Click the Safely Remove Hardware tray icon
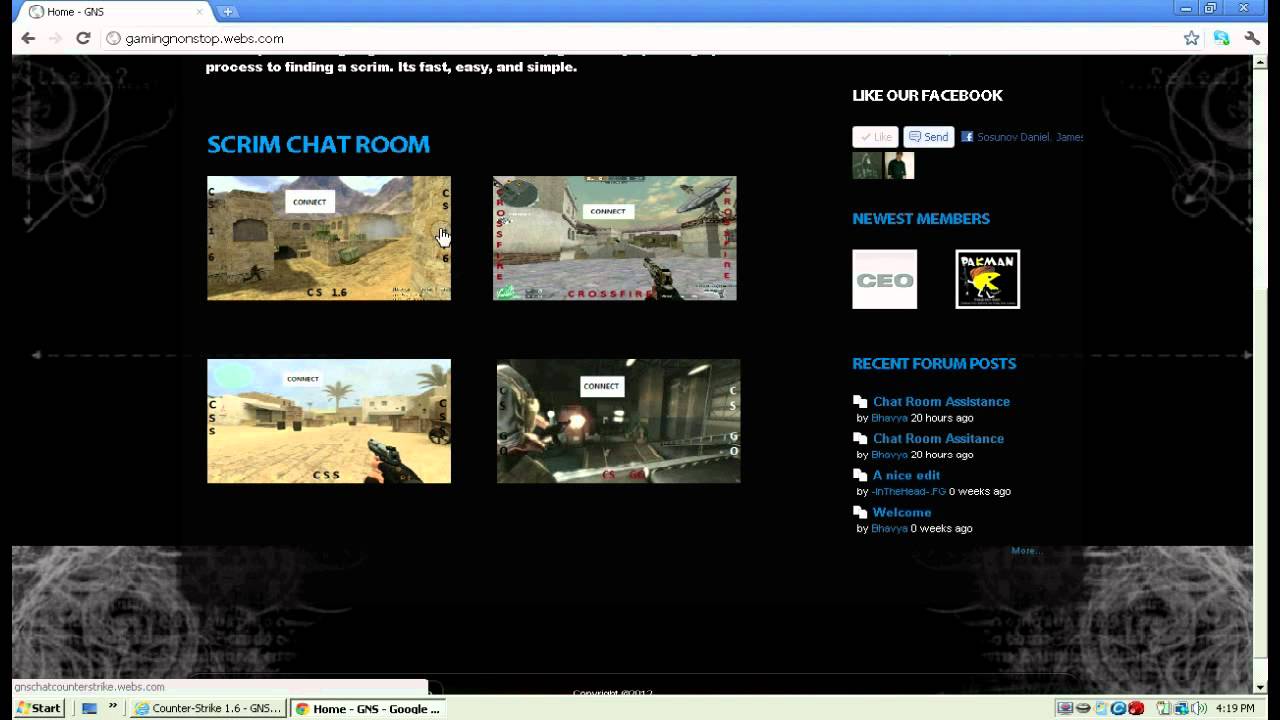Image resolution: width=1280 pixels, height=720 pixels. point(1165,708)
